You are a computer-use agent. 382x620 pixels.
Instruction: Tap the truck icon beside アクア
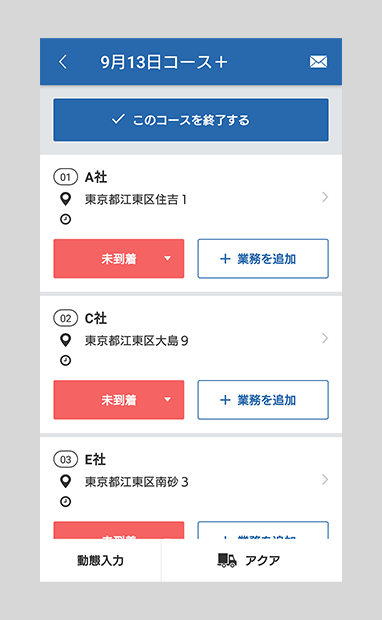click(227, 560)
